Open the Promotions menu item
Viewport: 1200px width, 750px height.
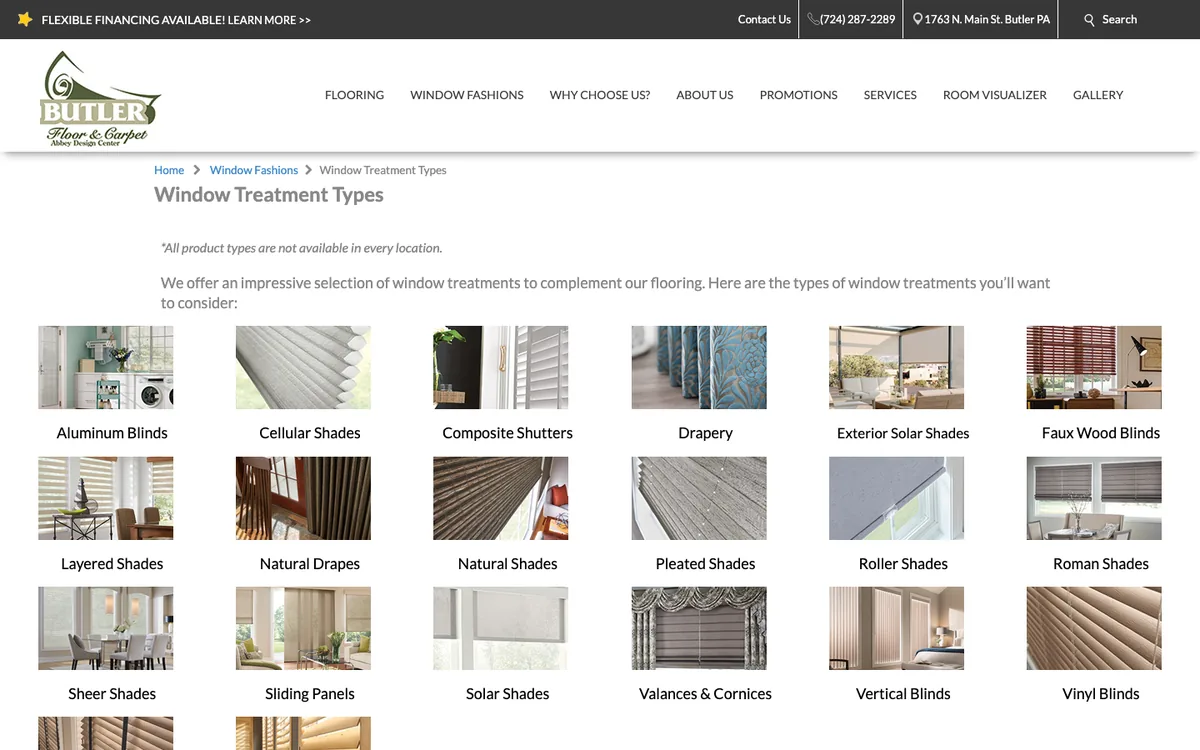click(x=799, y=95)
